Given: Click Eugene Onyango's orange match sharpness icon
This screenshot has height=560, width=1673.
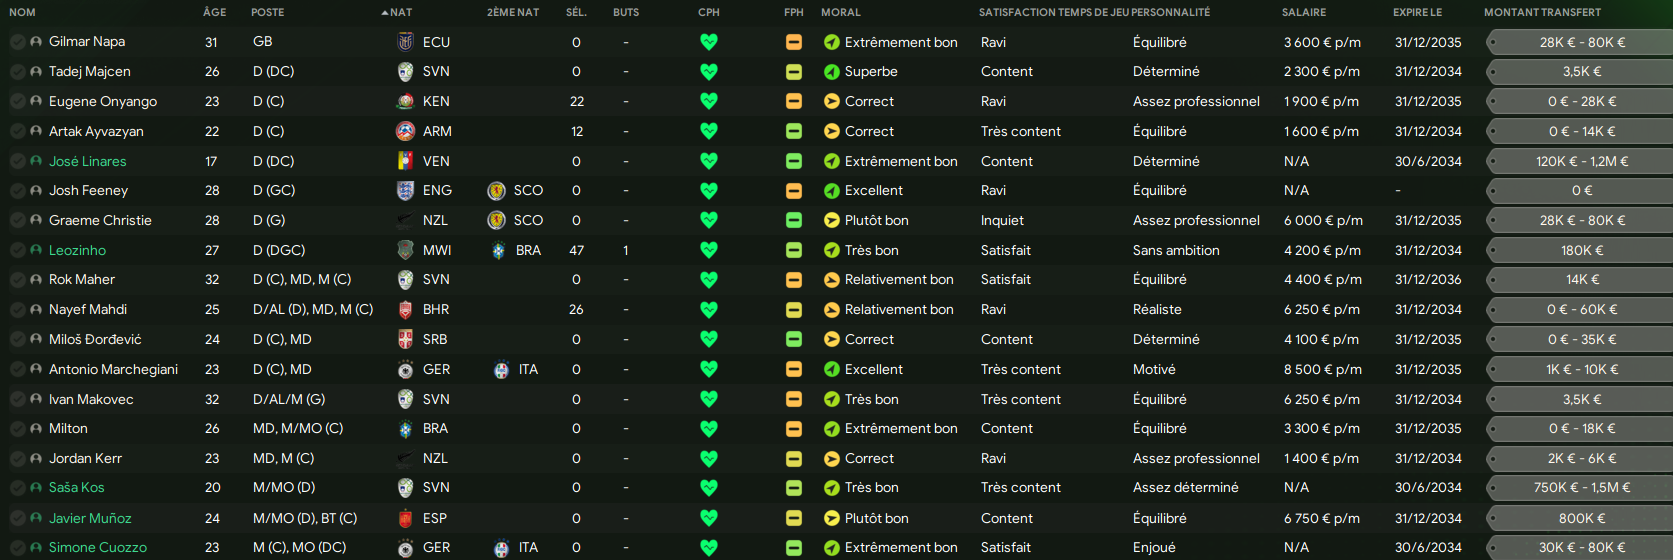Looking at the screenshot, I should (x=793, y=101).
